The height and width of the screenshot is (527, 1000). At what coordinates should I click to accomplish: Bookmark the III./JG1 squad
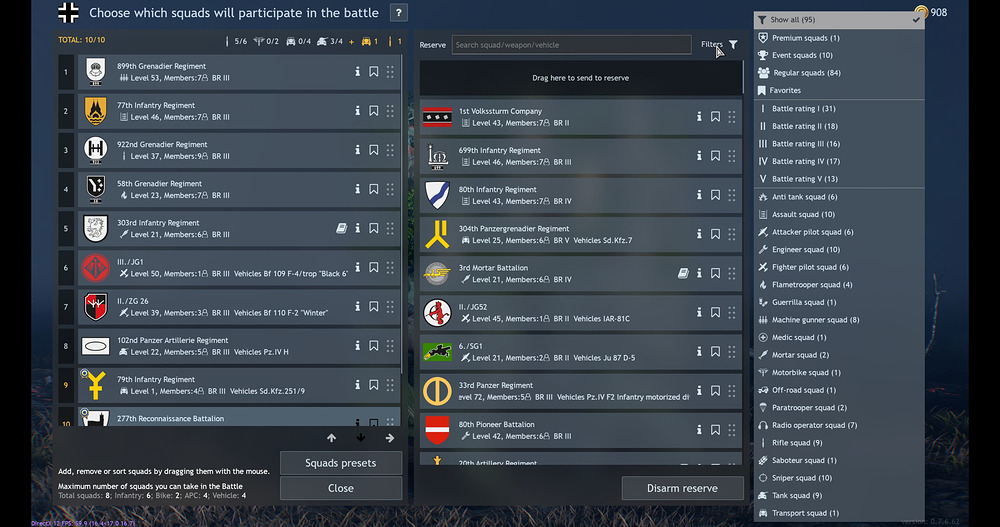click(374, 267)
